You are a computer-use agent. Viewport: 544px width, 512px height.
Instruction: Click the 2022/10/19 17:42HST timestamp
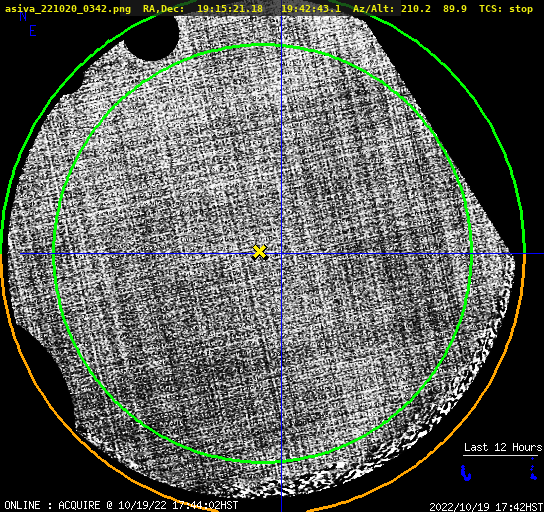(486, 507)
